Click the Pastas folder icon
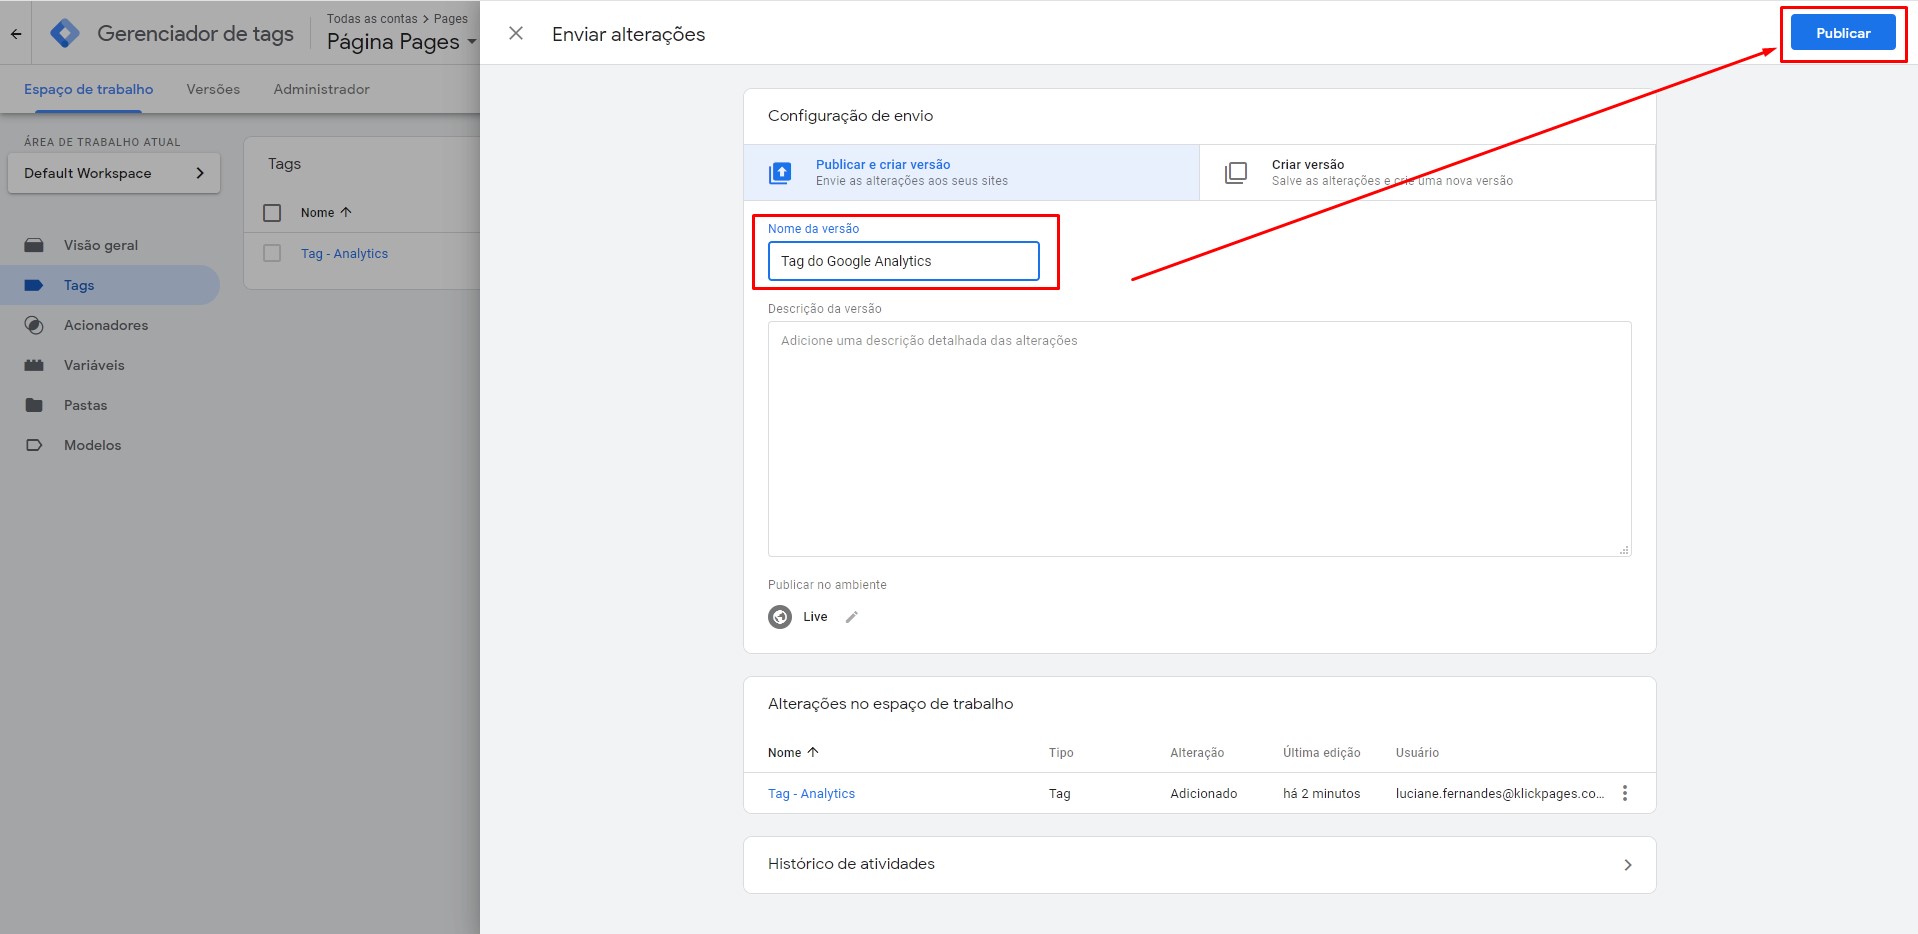 (x=34, y=405)
